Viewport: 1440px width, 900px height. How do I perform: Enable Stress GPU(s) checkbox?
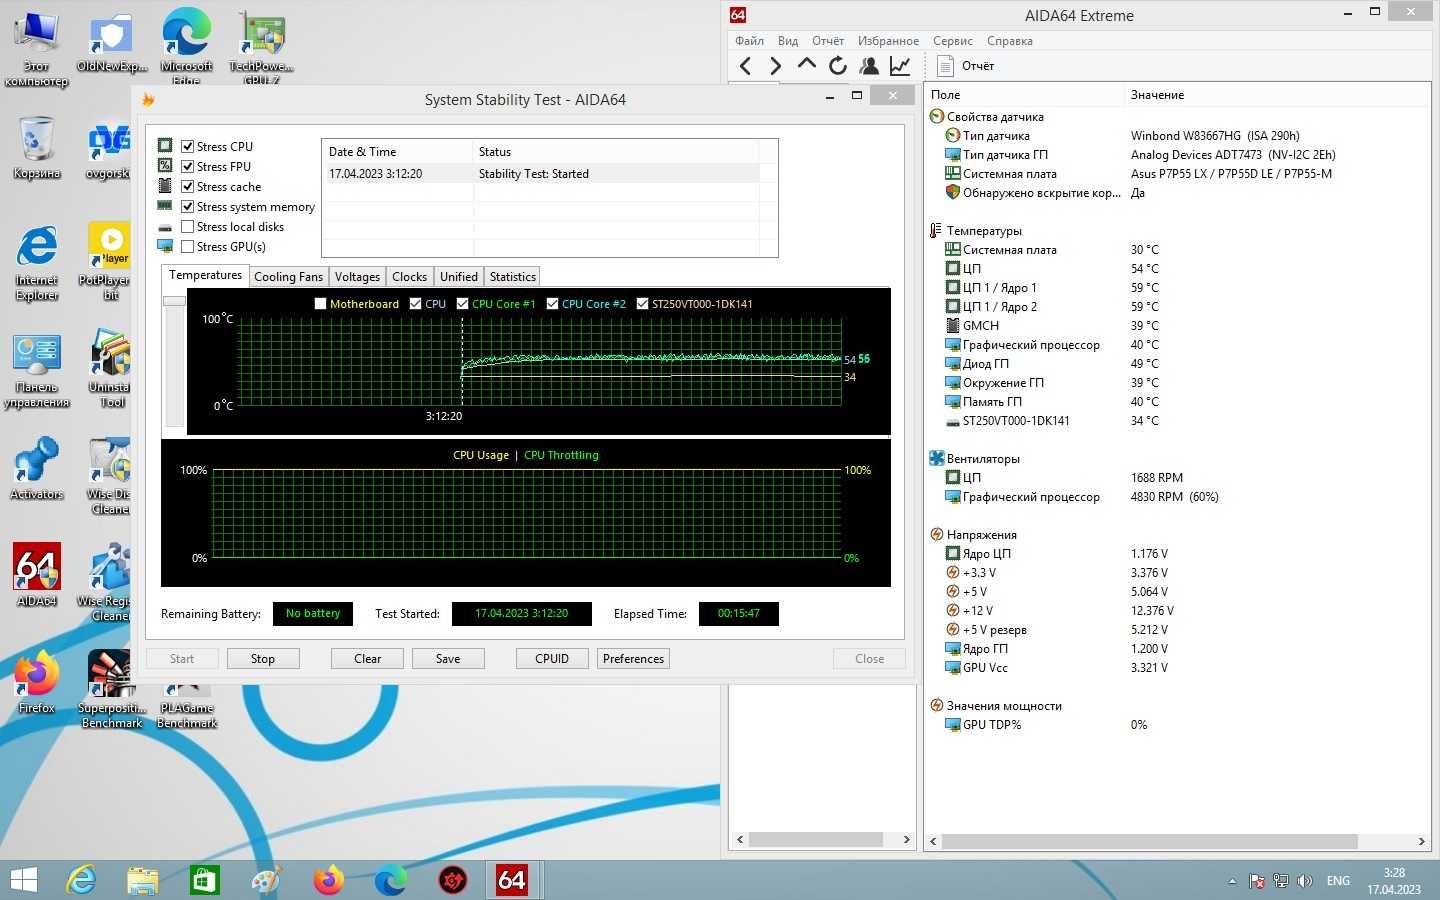click(187, 246)
